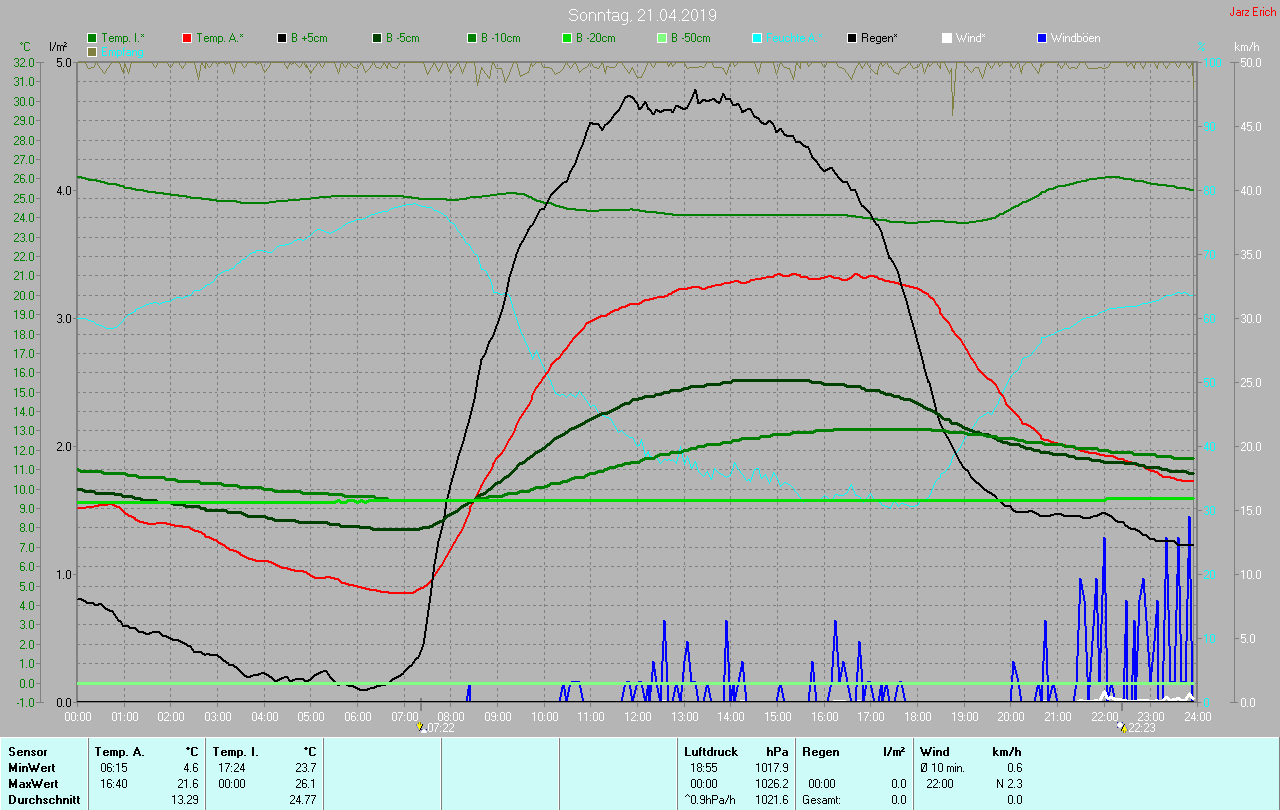1280x810 pixels.
Task: Click the bright green B -20cm legend square
Action: (x=566, y=38)
